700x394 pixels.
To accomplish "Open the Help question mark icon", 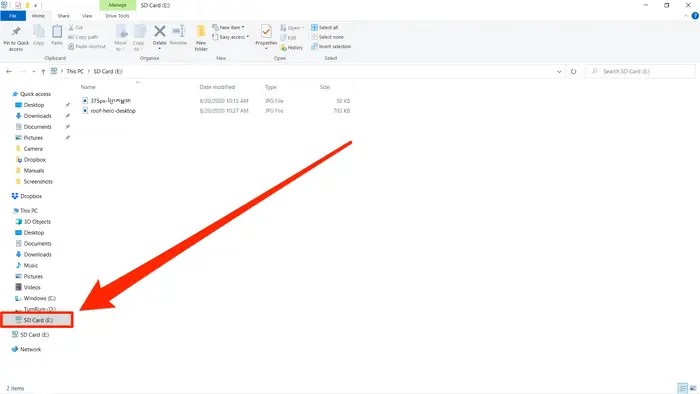I will (x=695, y=16).
